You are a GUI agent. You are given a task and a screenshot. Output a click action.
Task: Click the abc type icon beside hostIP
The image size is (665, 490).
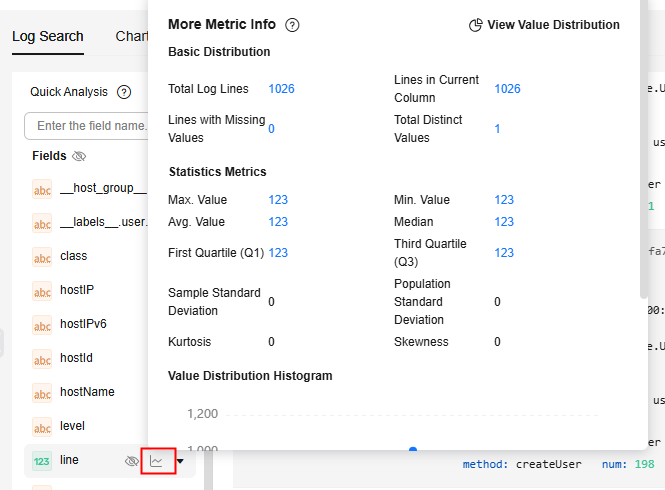(x=42, y=292)
